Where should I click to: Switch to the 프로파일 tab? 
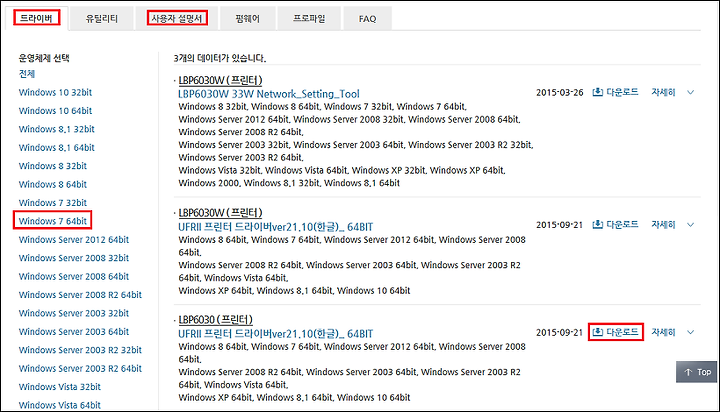[309, 18]
